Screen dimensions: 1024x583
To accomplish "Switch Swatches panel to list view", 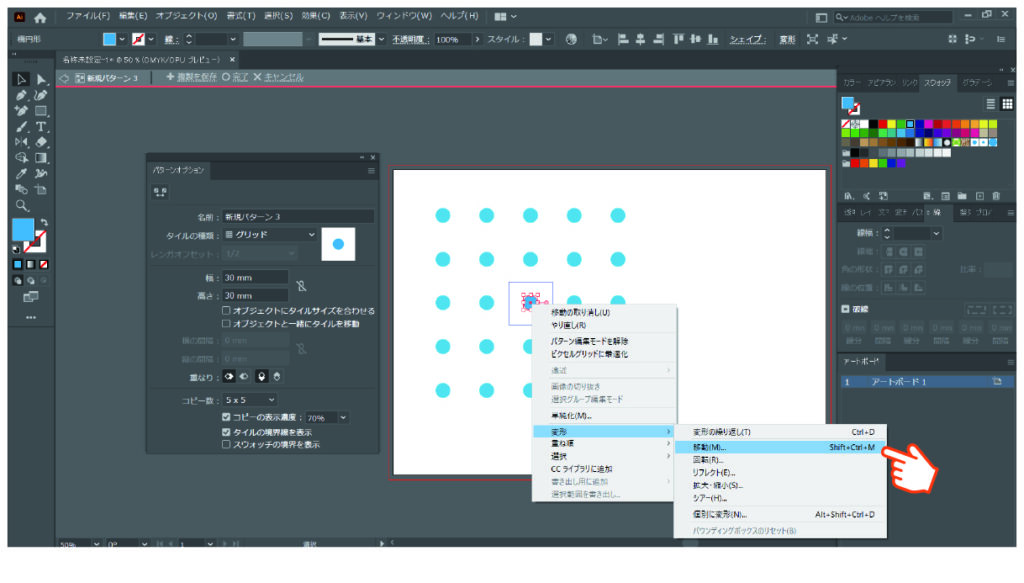I will coord(990,104).
